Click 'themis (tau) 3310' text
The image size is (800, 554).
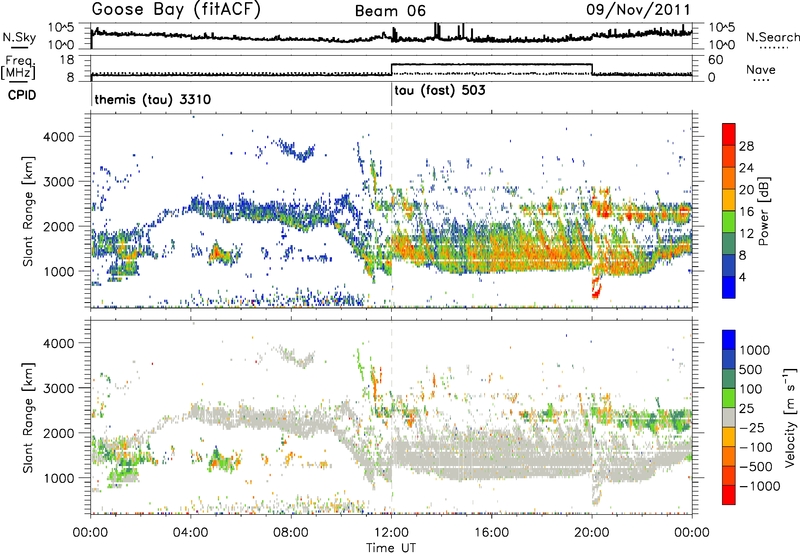(153, 99)
